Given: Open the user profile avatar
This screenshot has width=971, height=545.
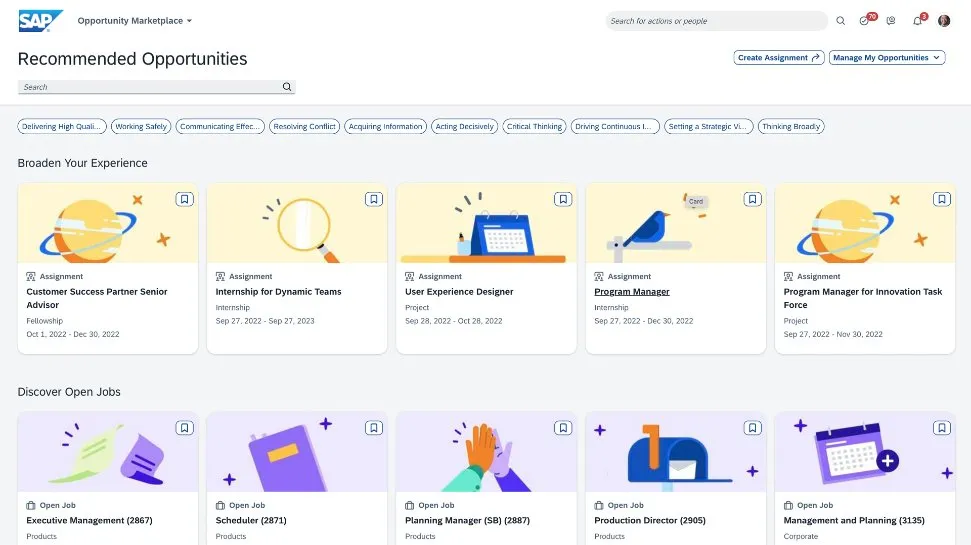Looking at the screenshot, I should 944,21.
